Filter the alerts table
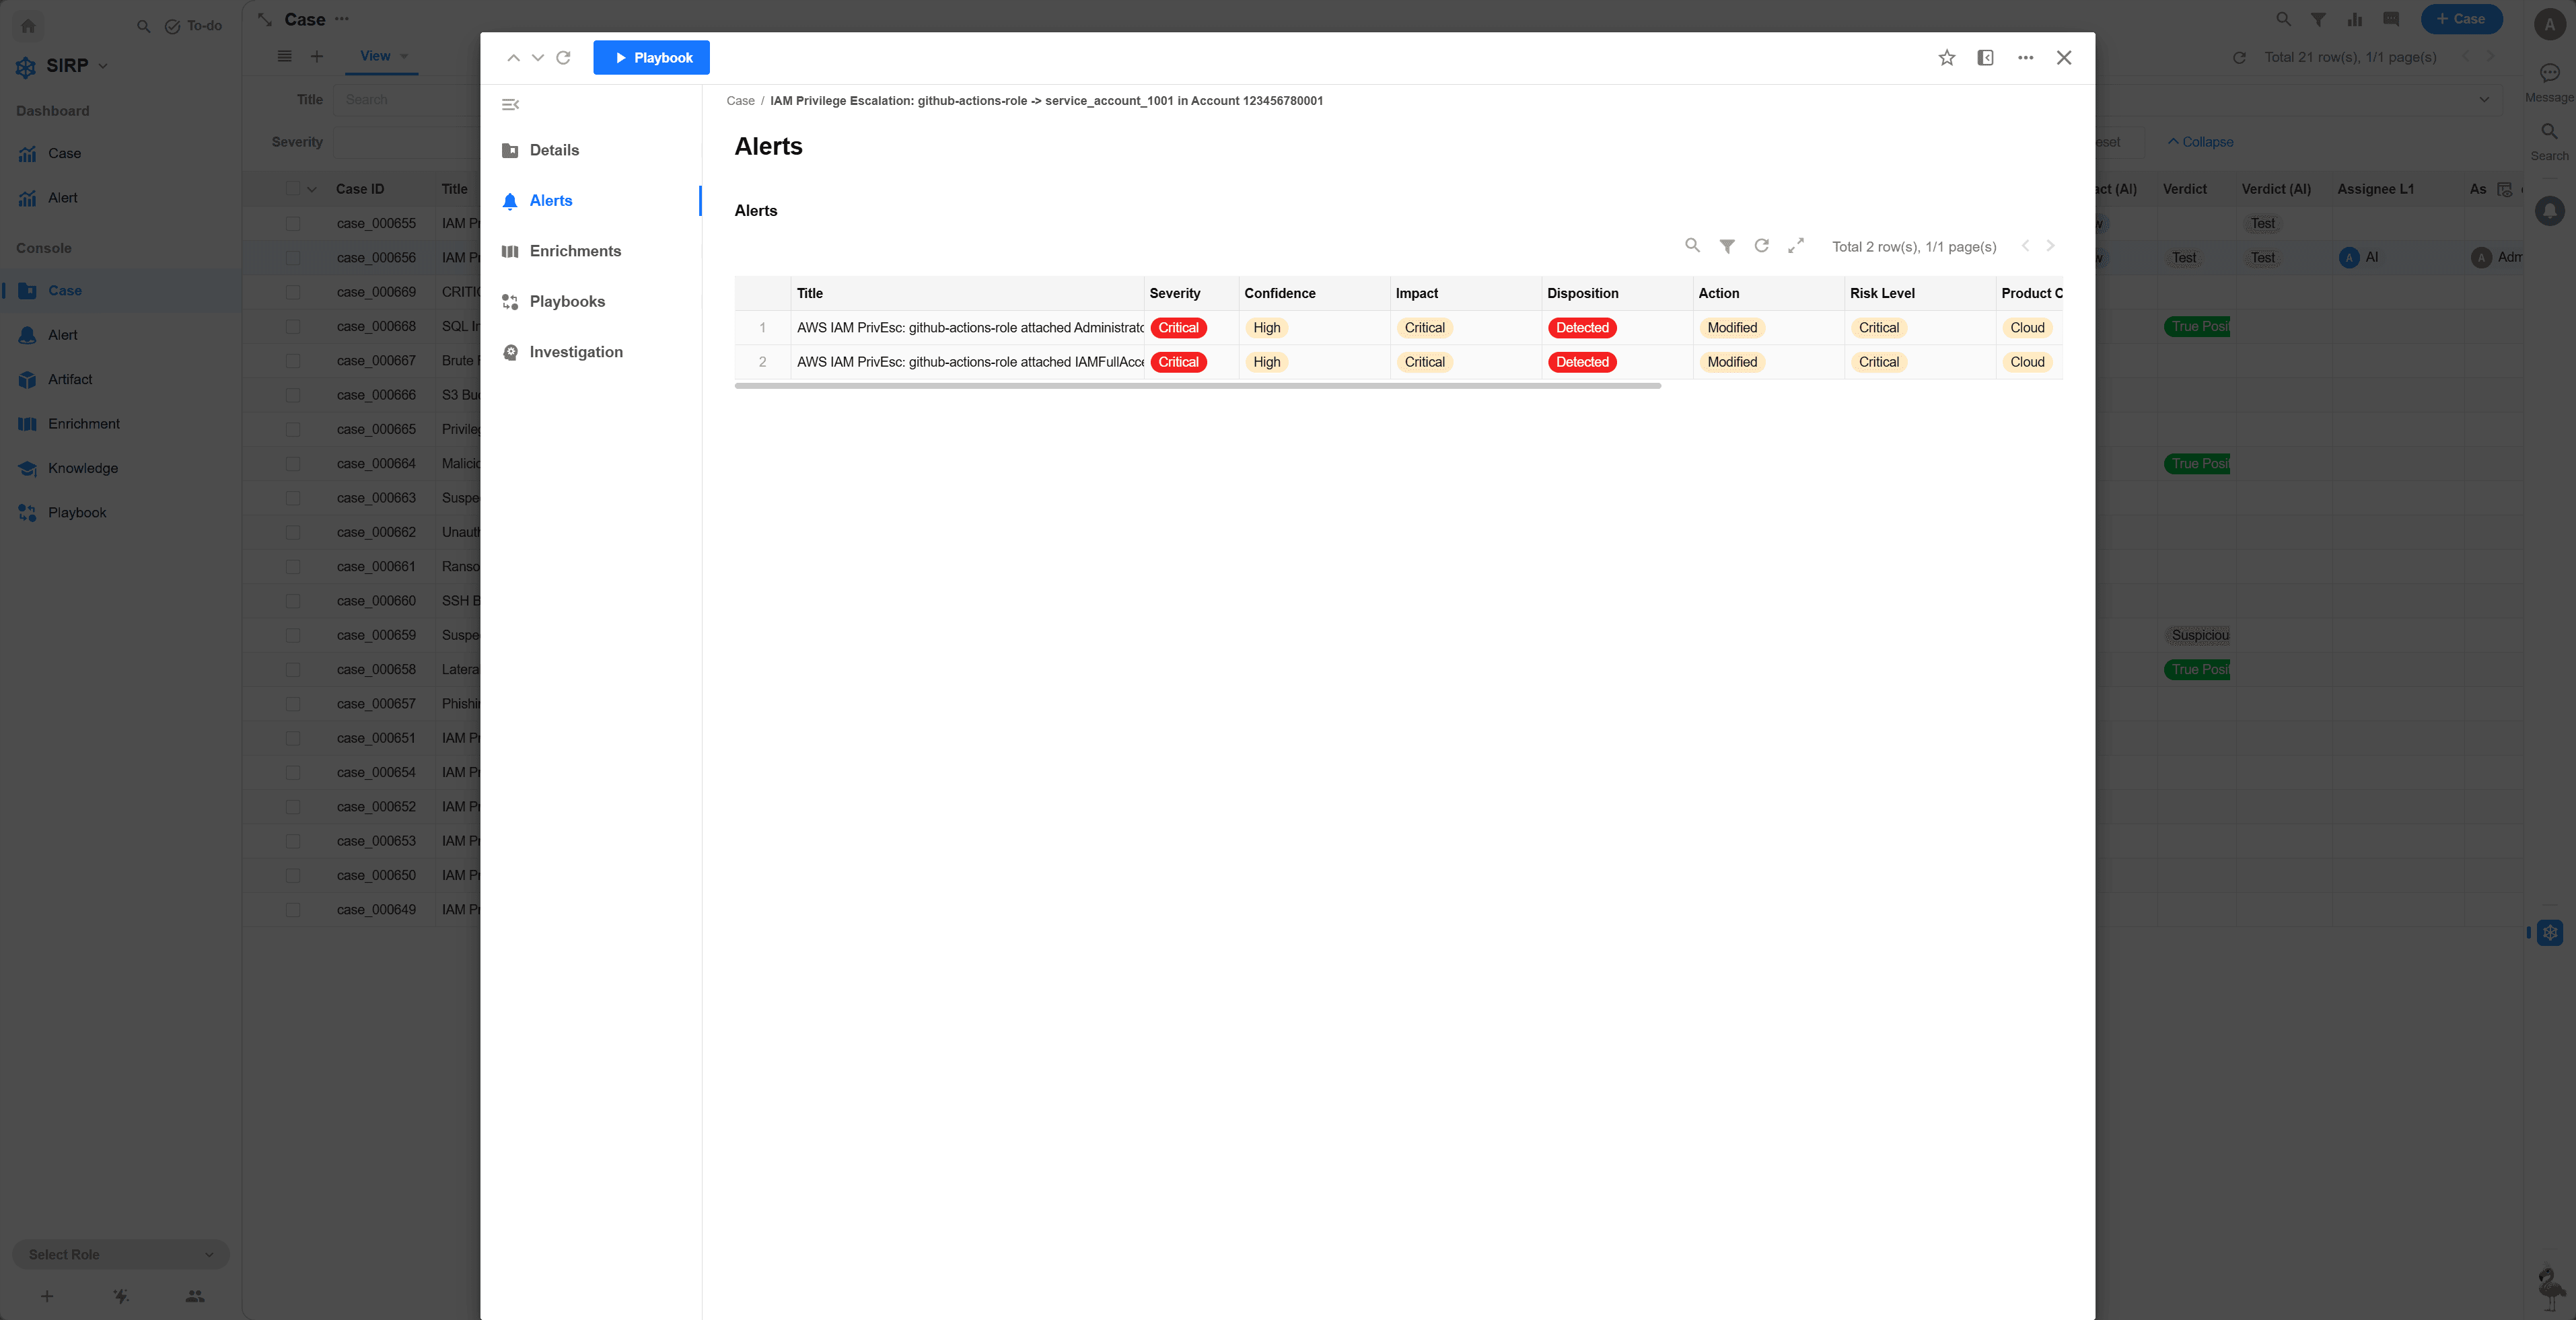 click(x=1727, y=246)
